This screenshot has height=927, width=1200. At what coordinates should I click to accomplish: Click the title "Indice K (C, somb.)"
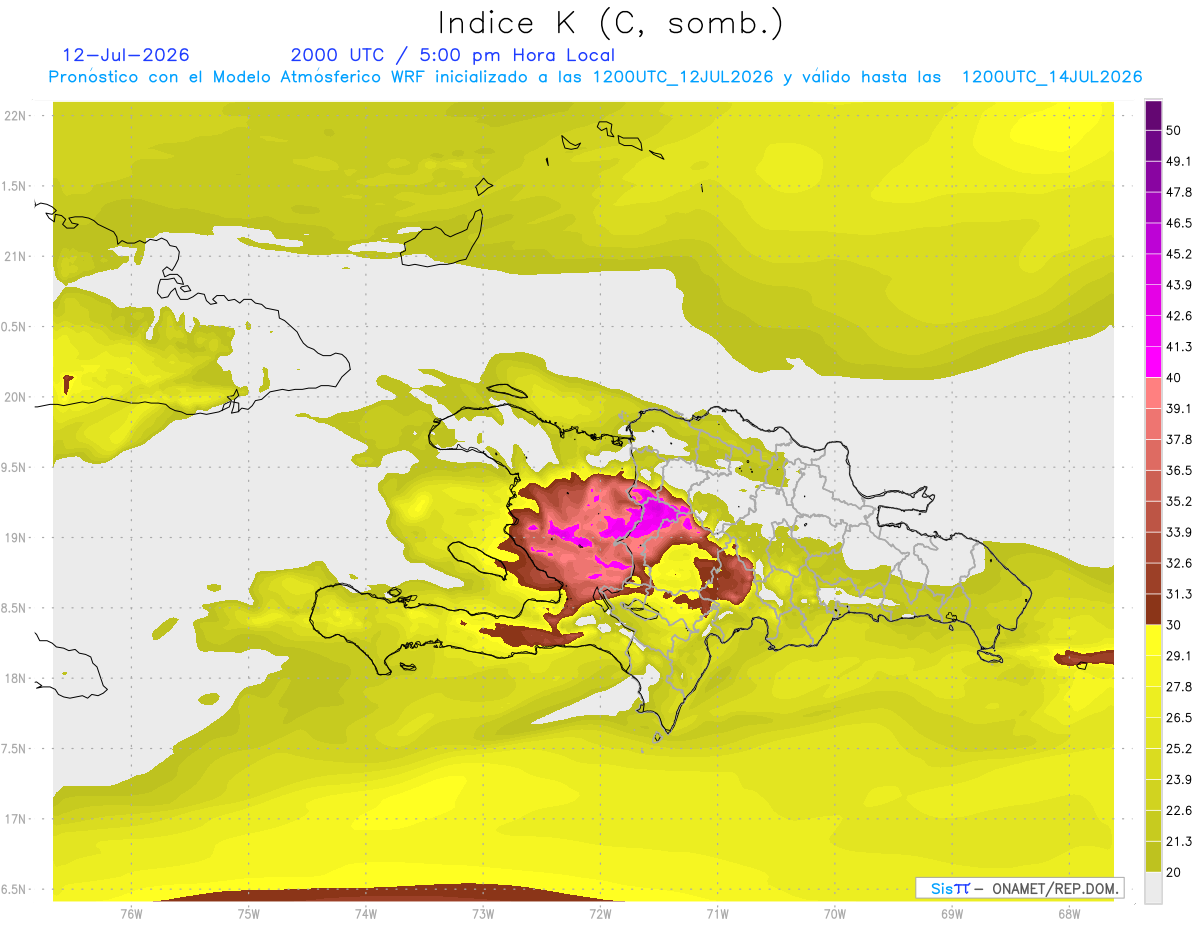click(611, 23)
